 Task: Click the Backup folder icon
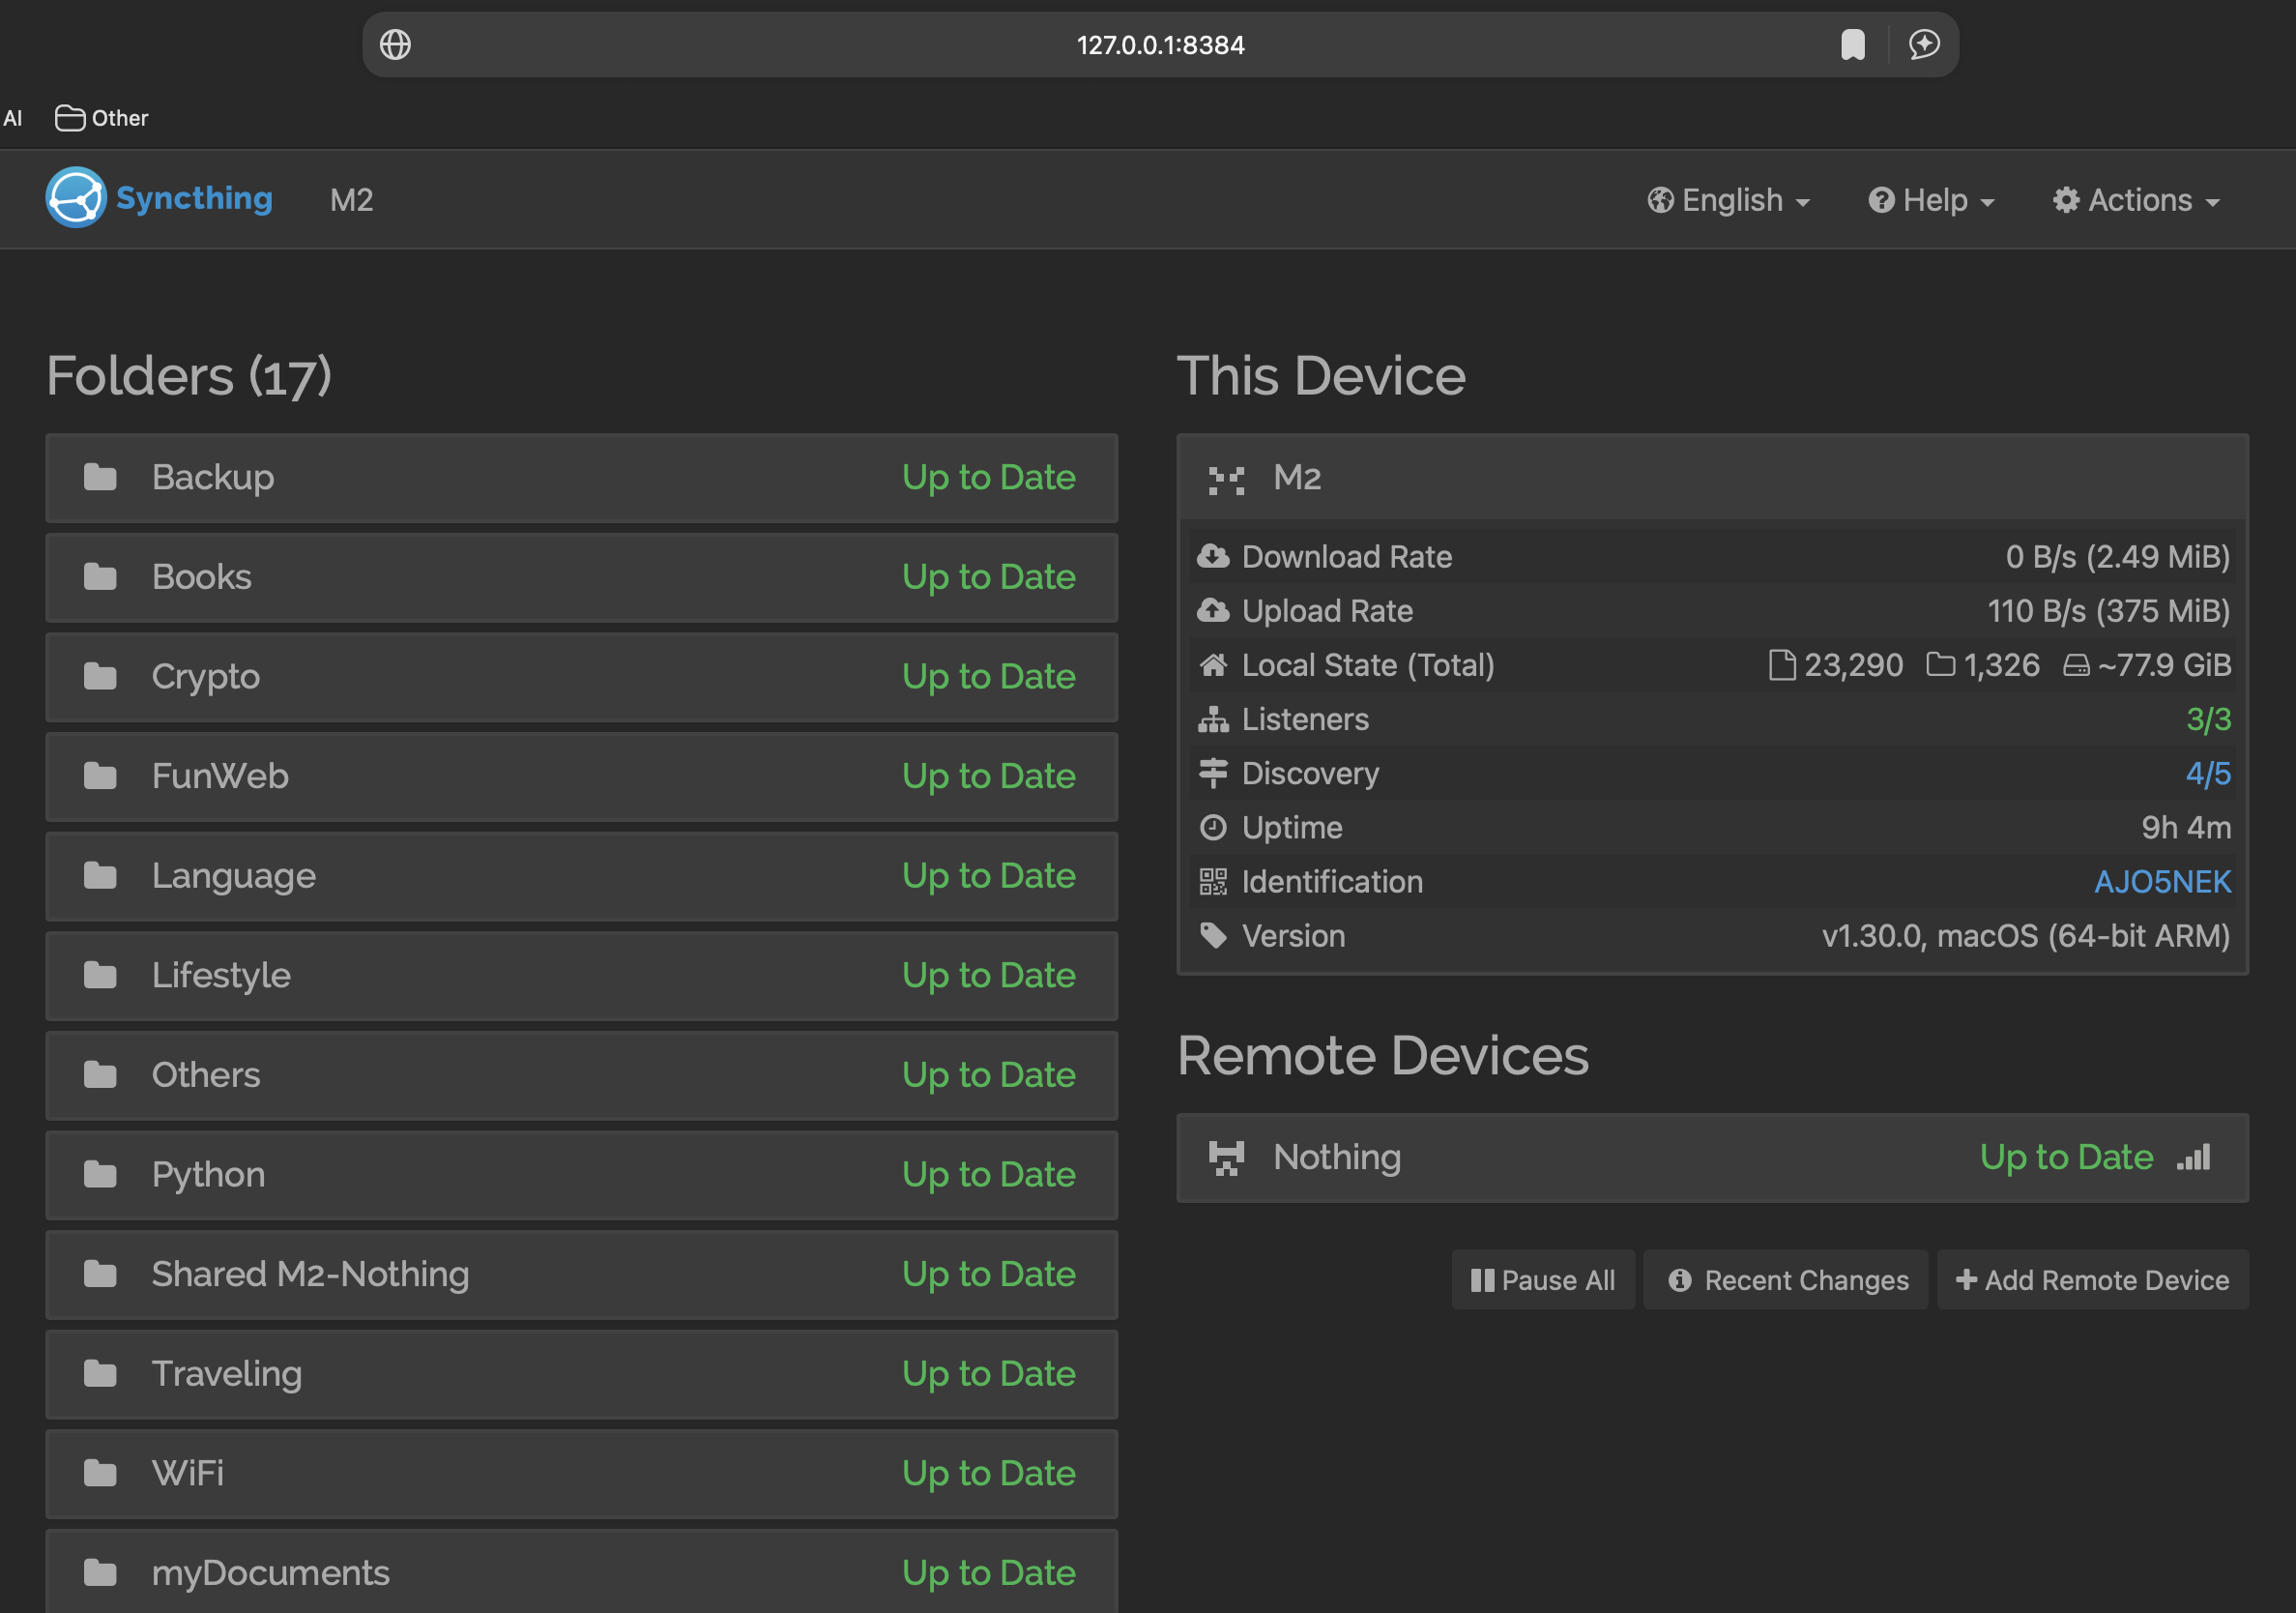pos(100,478)
